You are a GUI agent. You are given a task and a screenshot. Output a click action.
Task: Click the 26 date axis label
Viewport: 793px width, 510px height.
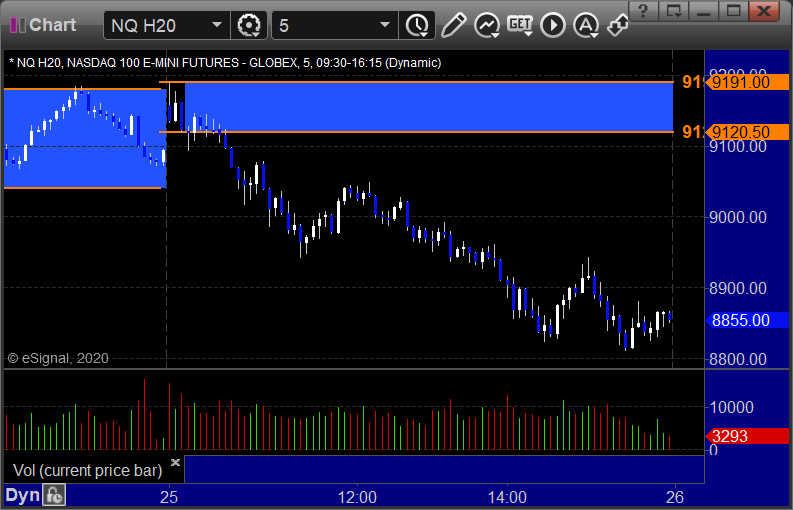(x=675, y=497)
